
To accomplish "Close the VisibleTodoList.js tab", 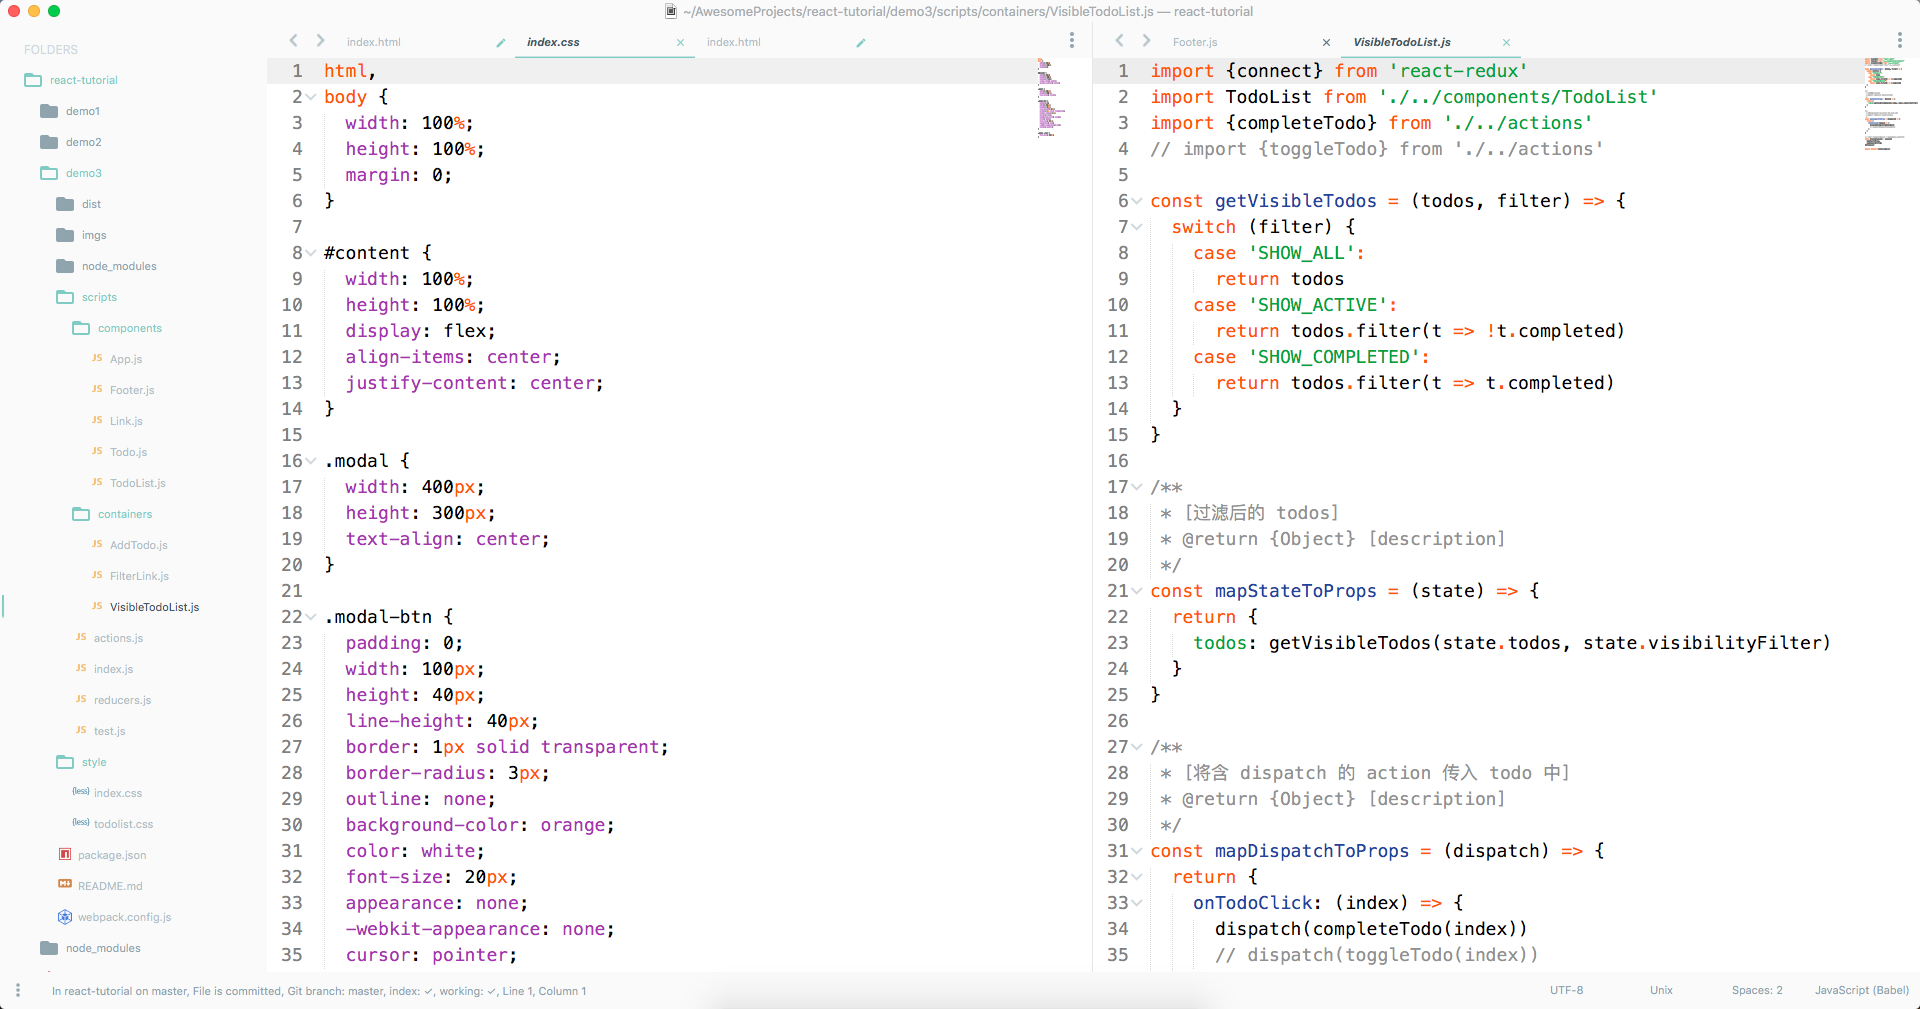I will pos(1506,42).
